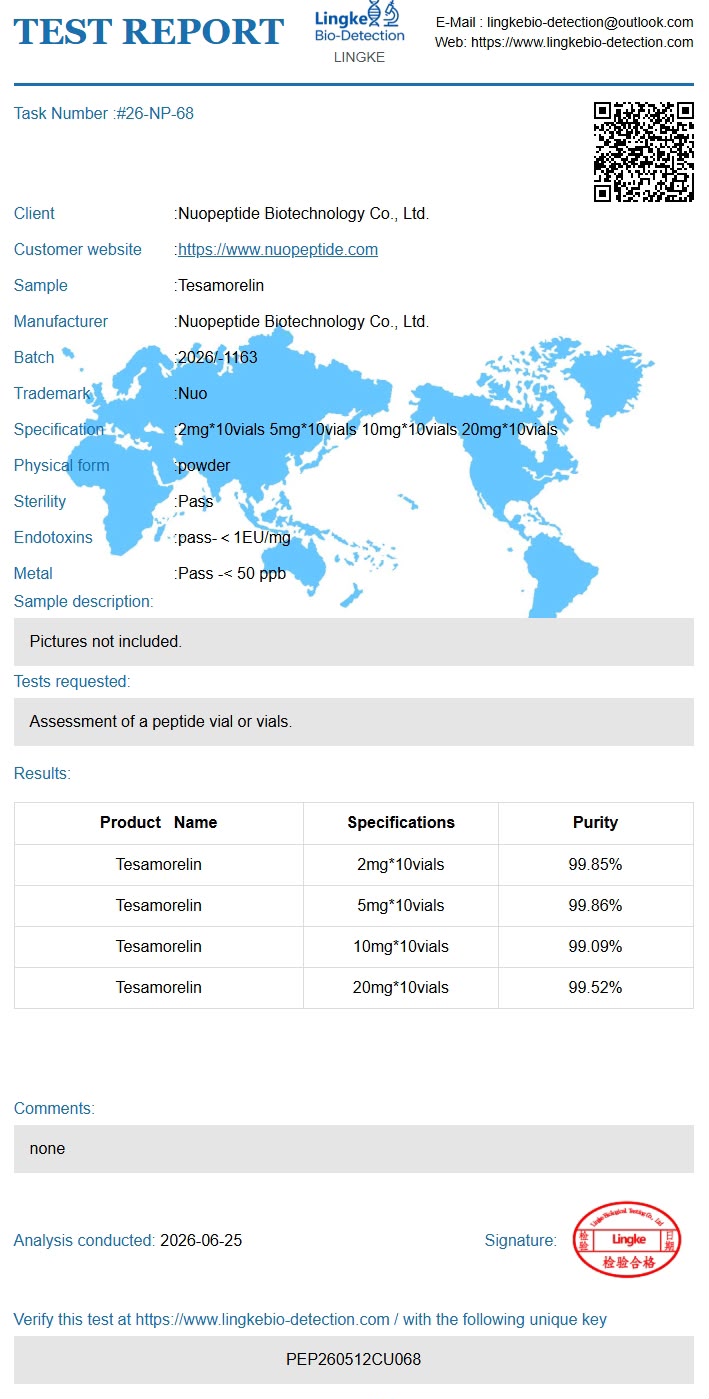Click the analysis date 2026-06-25
Screen dimensions: 709x1399
coord(201,1241)
